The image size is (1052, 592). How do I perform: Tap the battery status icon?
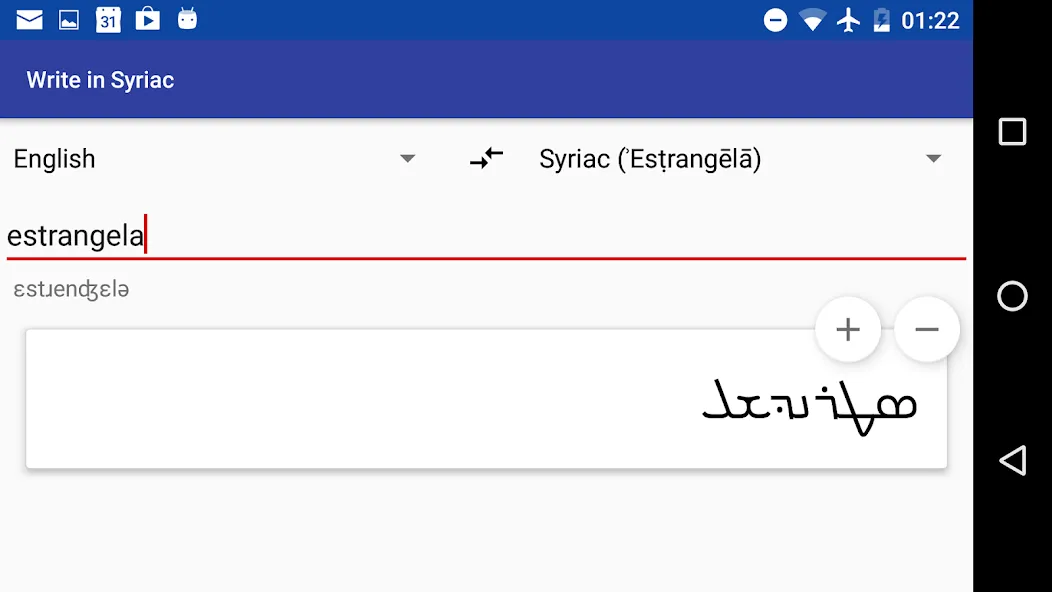[882, 20]
